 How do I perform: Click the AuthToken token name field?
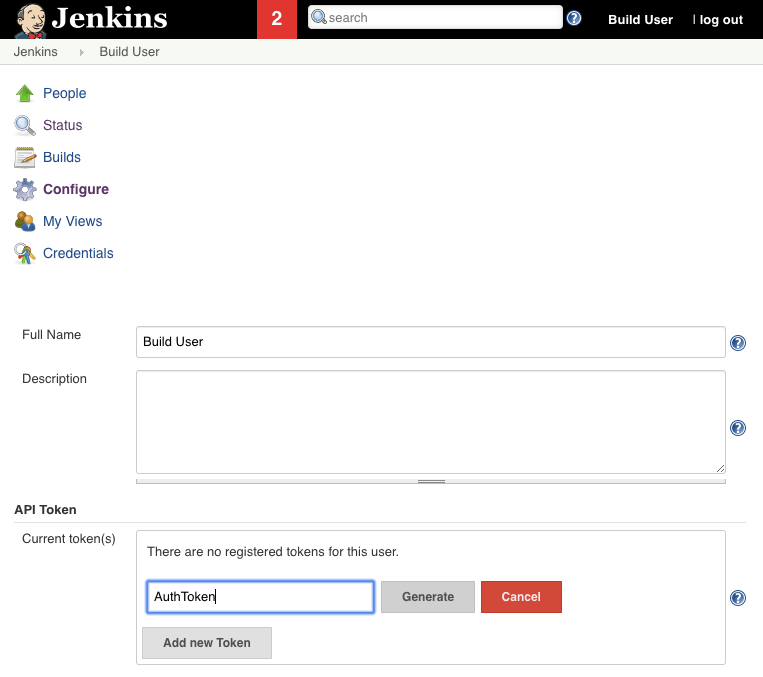click(260, 597)
